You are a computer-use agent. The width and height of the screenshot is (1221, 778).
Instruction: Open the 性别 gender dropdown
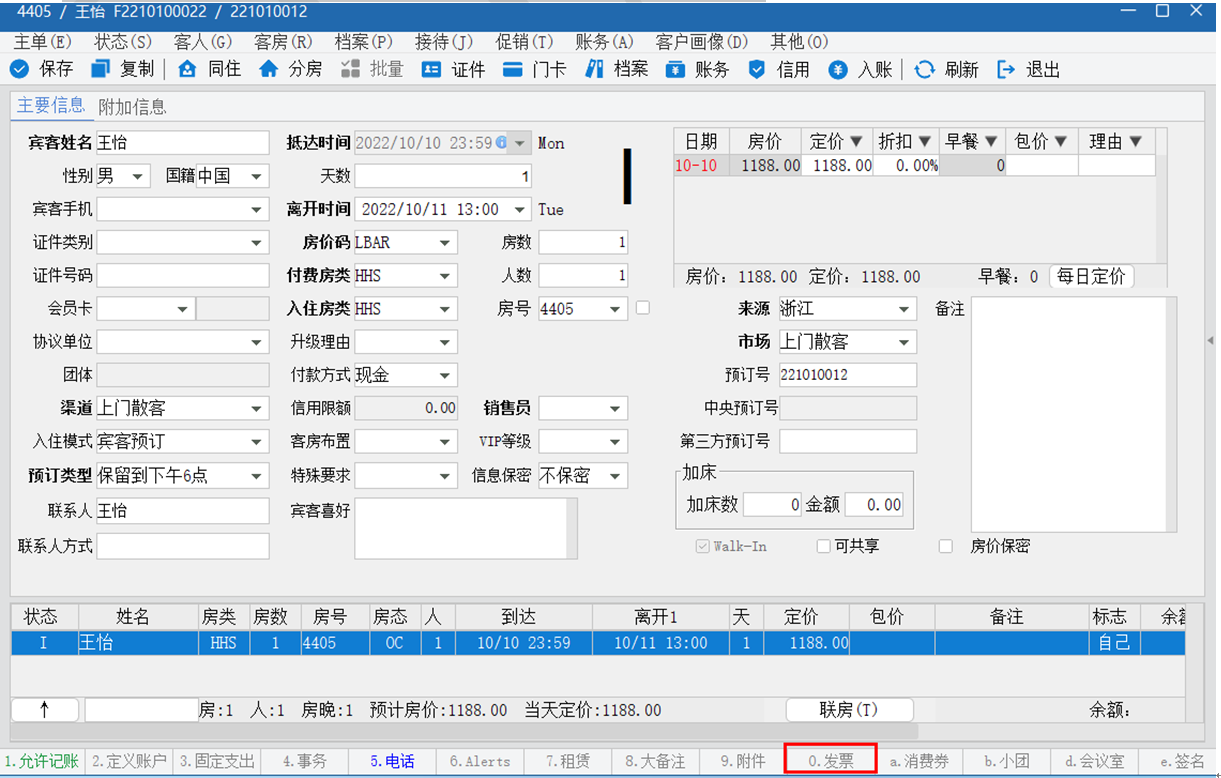tap(137, 176)
